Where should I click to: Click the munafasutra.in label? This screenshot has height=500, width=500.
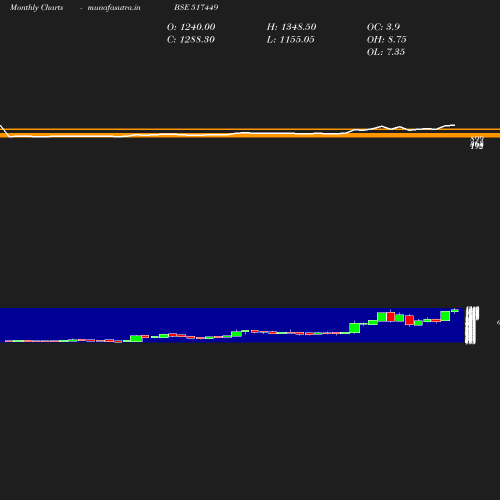[x=114, y=7]
